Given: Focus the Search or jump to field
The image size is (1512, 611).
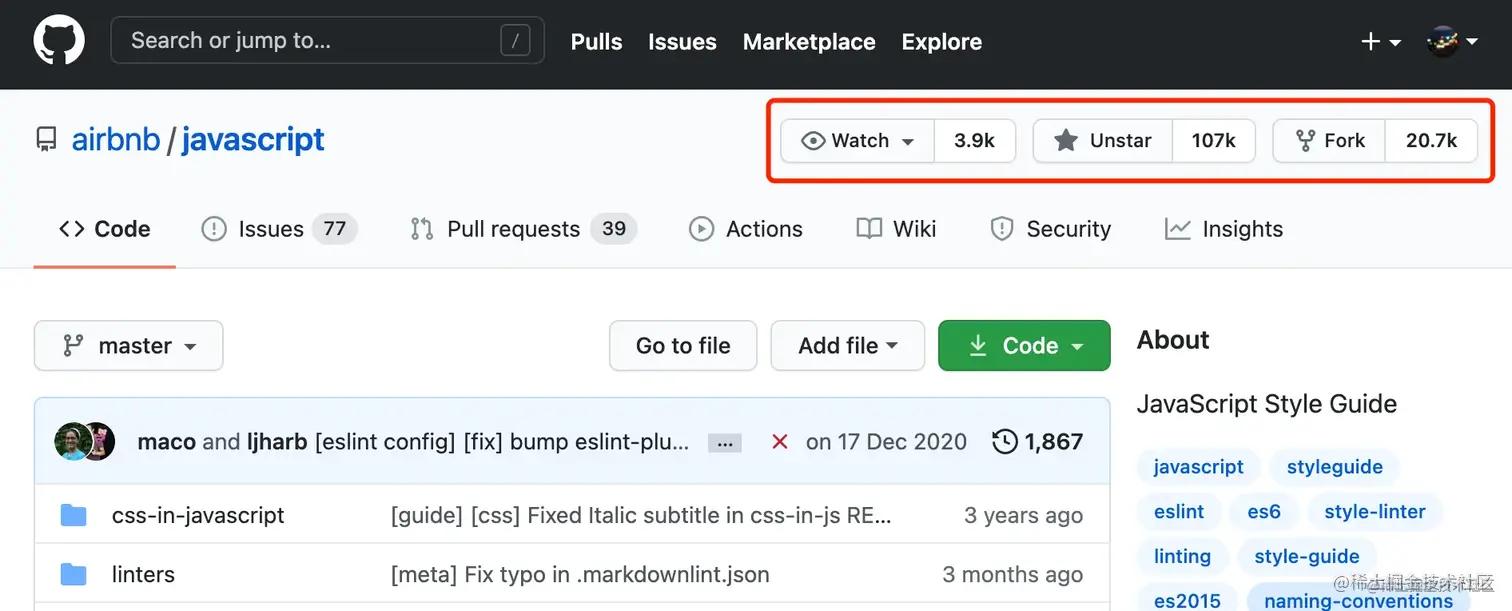Looking at the screenshot, I should [310, 41].
